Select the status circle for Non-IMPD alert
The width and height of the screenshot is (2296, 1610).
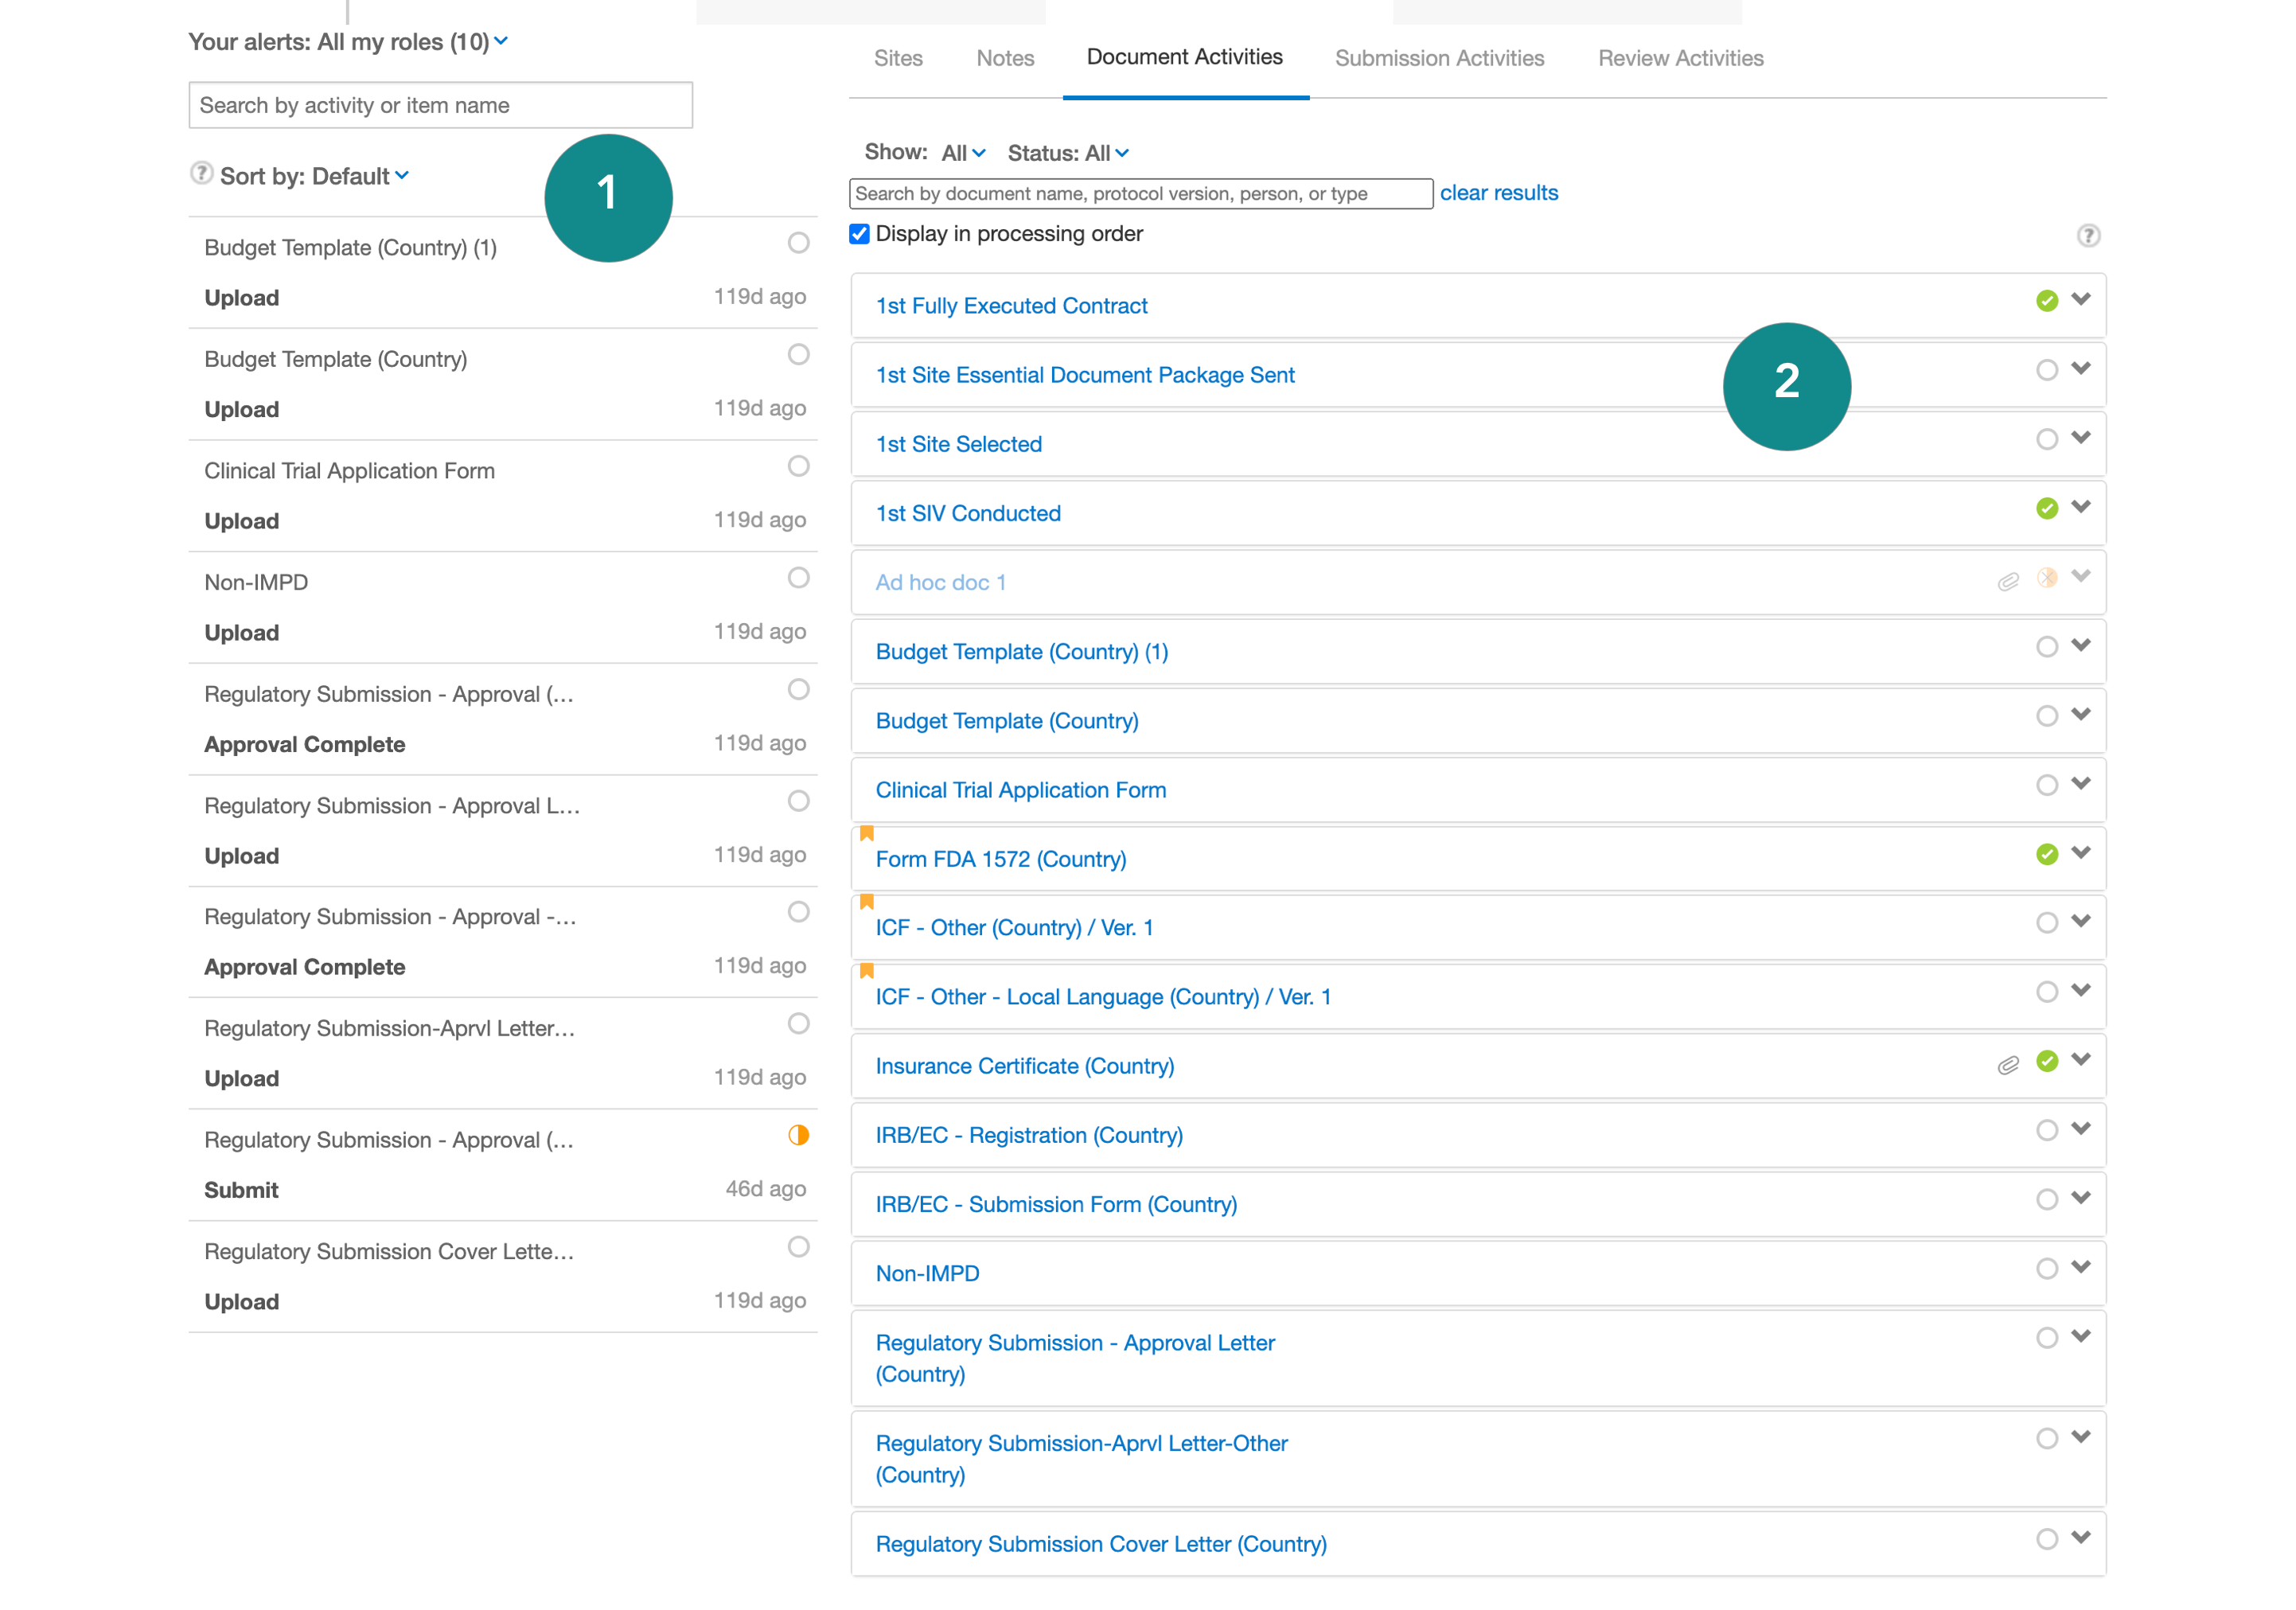click(798, 578)
